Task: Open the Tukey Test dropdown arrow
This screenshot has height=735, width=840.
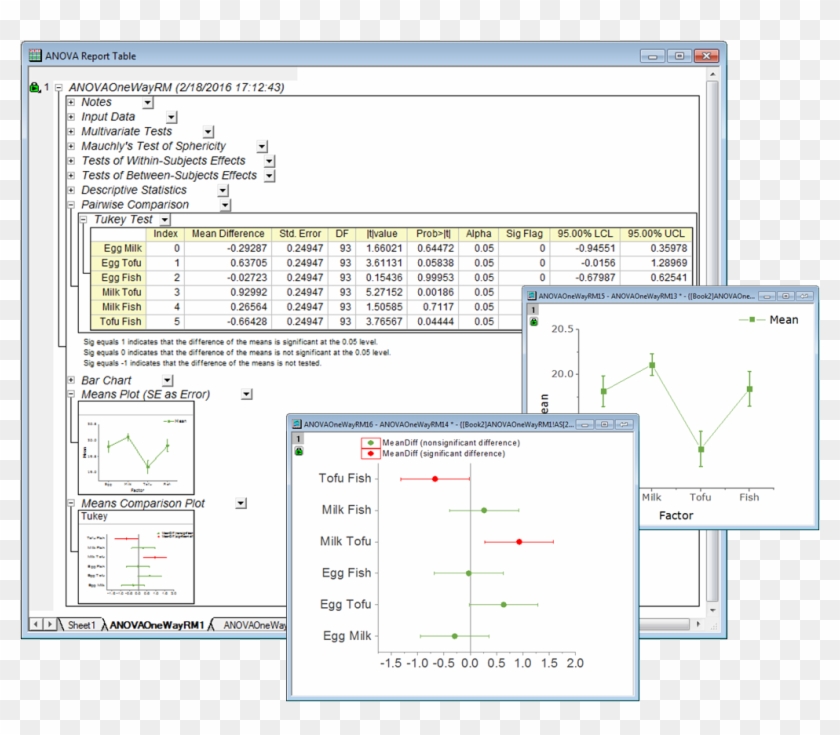Action: pos(164,219)
